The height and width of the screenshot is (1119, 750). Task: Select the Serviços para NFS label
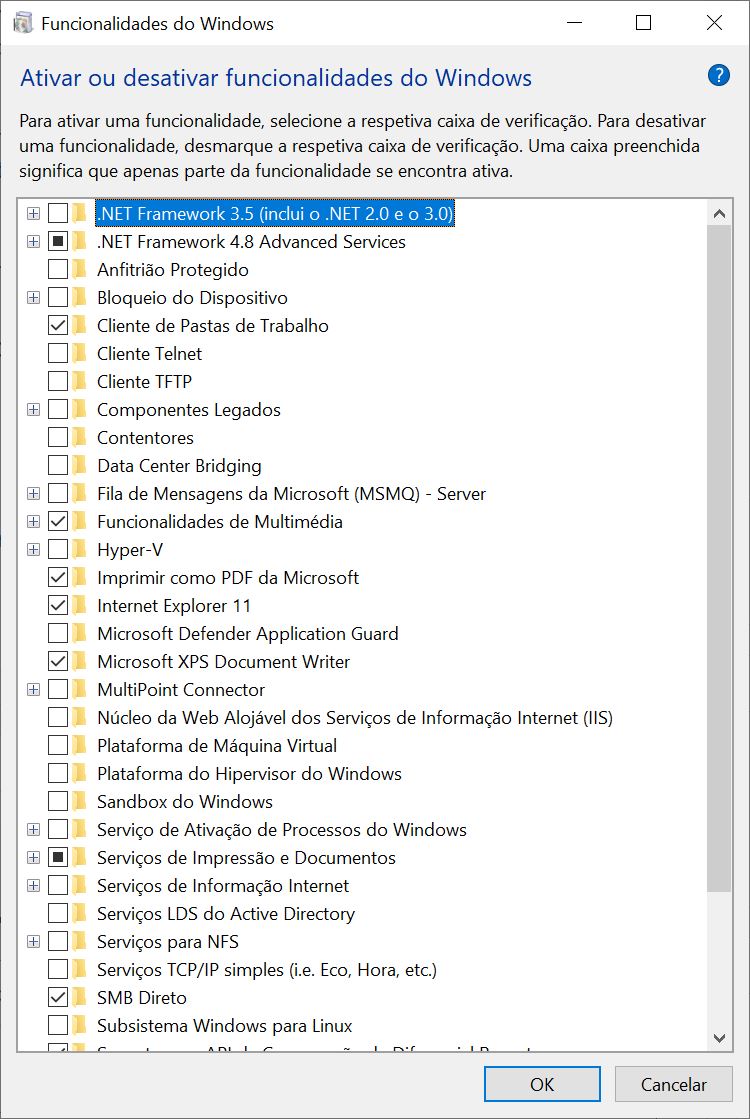pos(168,942)
